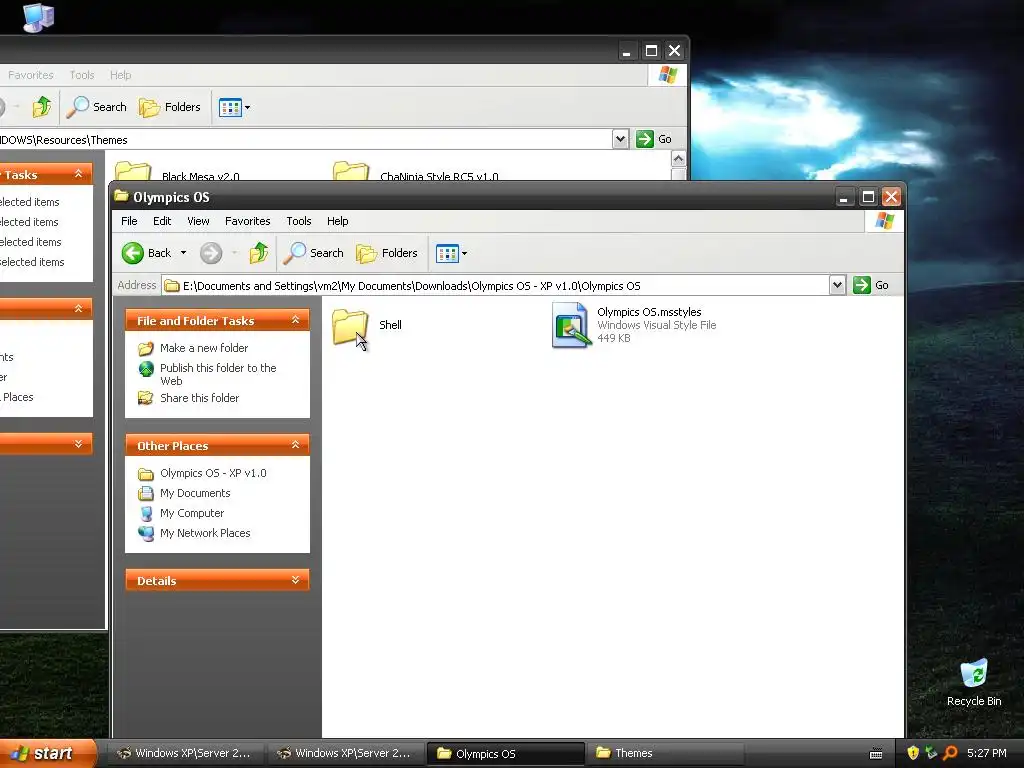
Task: Click the Make a new folder icon
Action: point(146,349)
